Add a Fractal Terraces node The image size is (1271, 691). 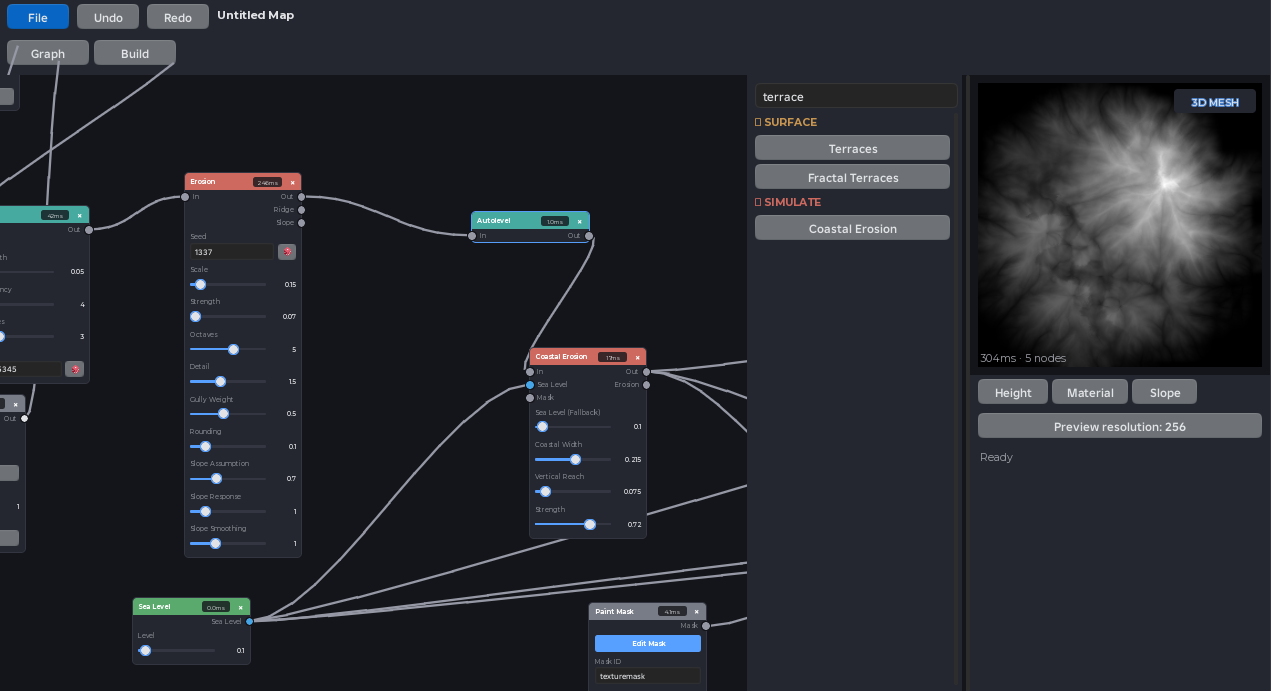click(x=852, y=177)
